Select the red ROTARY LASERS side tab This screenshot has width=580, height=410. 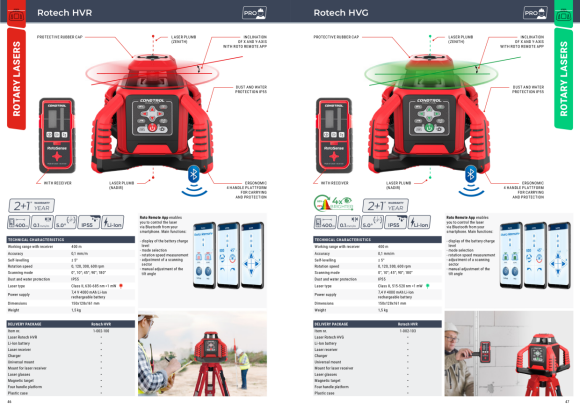click(x=16, y=79)
